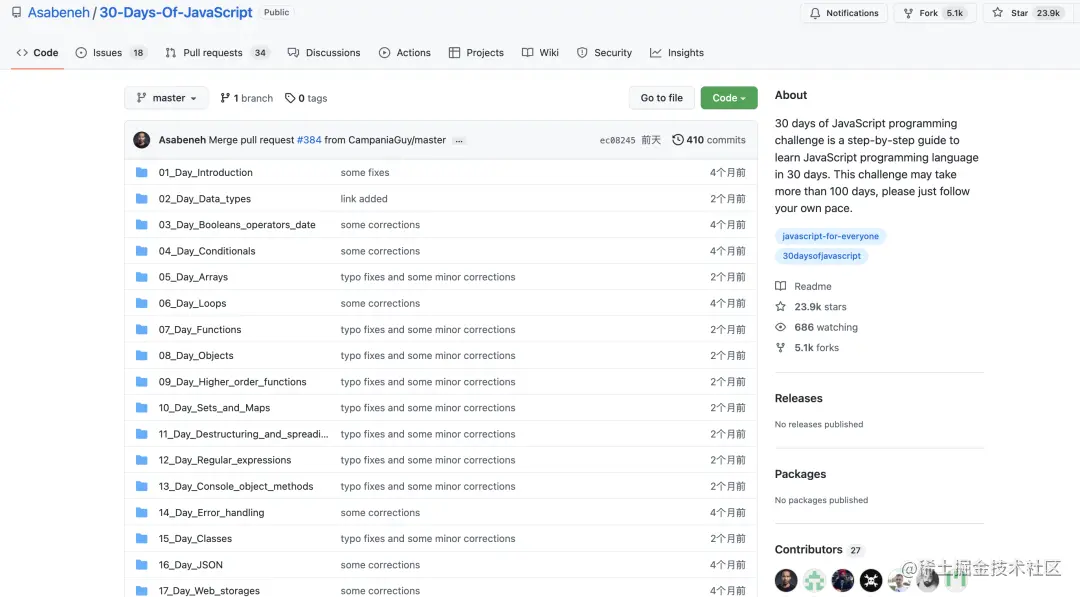View 5.1k forks in About
This screenshot has height=597, width=1080.
[x=807, y=348]
